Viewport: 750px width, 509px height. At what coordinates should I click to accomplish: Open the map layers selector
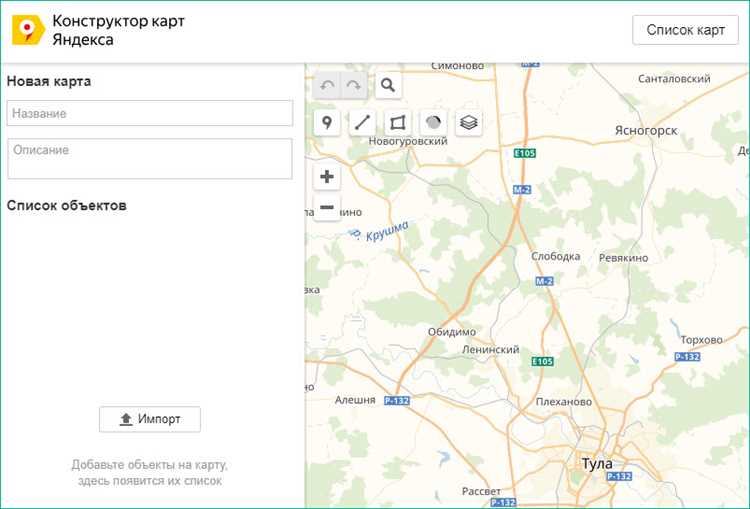469,123
